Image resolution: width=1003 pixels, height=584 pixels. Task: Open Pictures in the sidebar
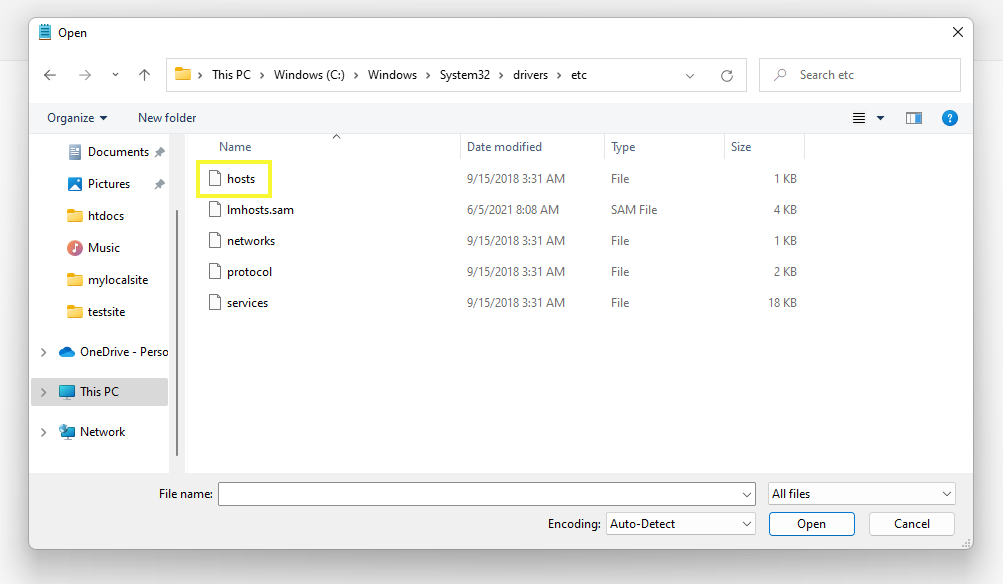click(x=108, y=184)
